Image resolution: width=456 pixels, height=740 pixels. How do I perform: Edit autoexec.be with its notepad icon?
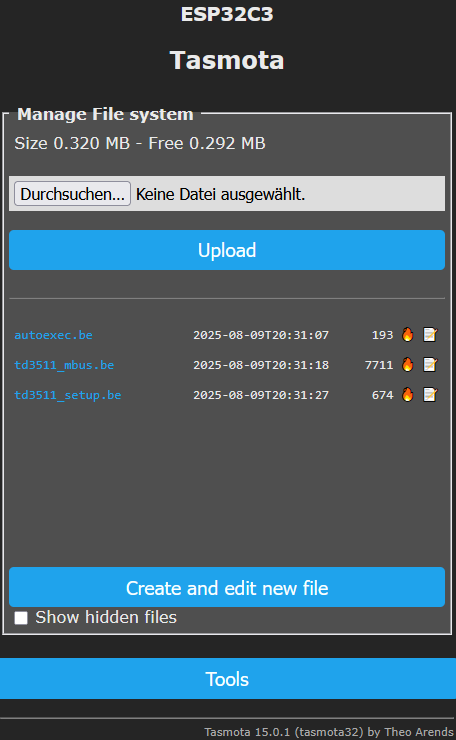430,335
